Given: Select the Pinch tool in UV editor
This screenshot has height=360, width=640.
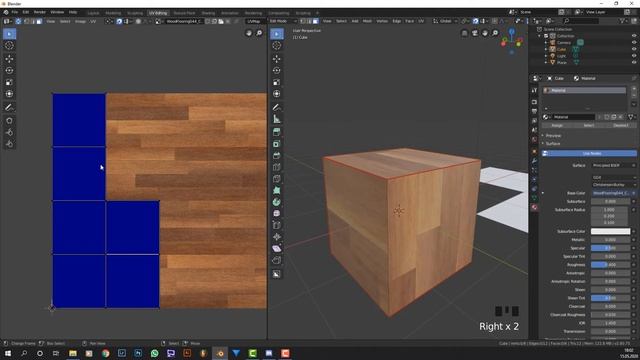Looking at the screenshot, I should pyautogui.click(x=9, y=144).
